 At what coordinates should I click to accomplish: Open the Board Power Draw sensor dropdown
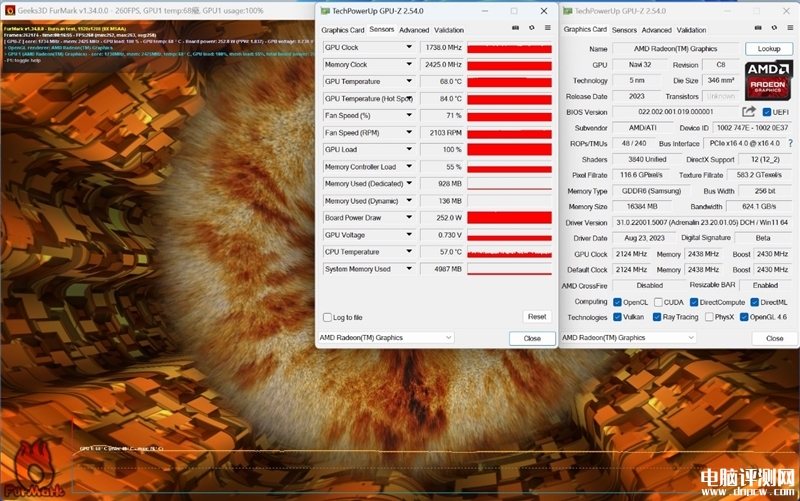[x=409, y=217]
